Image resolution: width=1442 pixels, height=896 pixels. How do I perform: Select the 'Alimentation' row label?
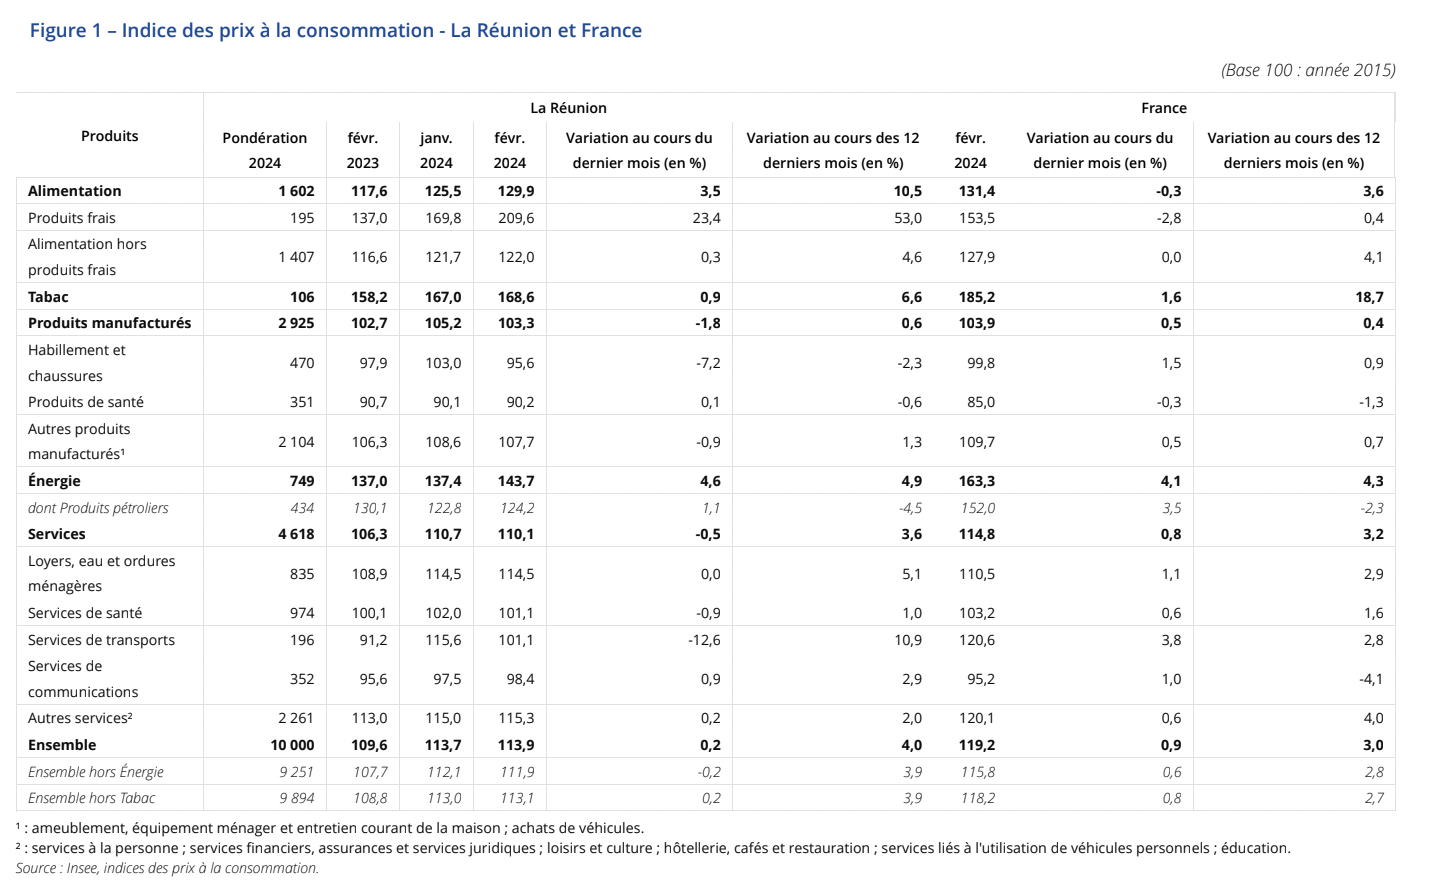tap(75, 191)
